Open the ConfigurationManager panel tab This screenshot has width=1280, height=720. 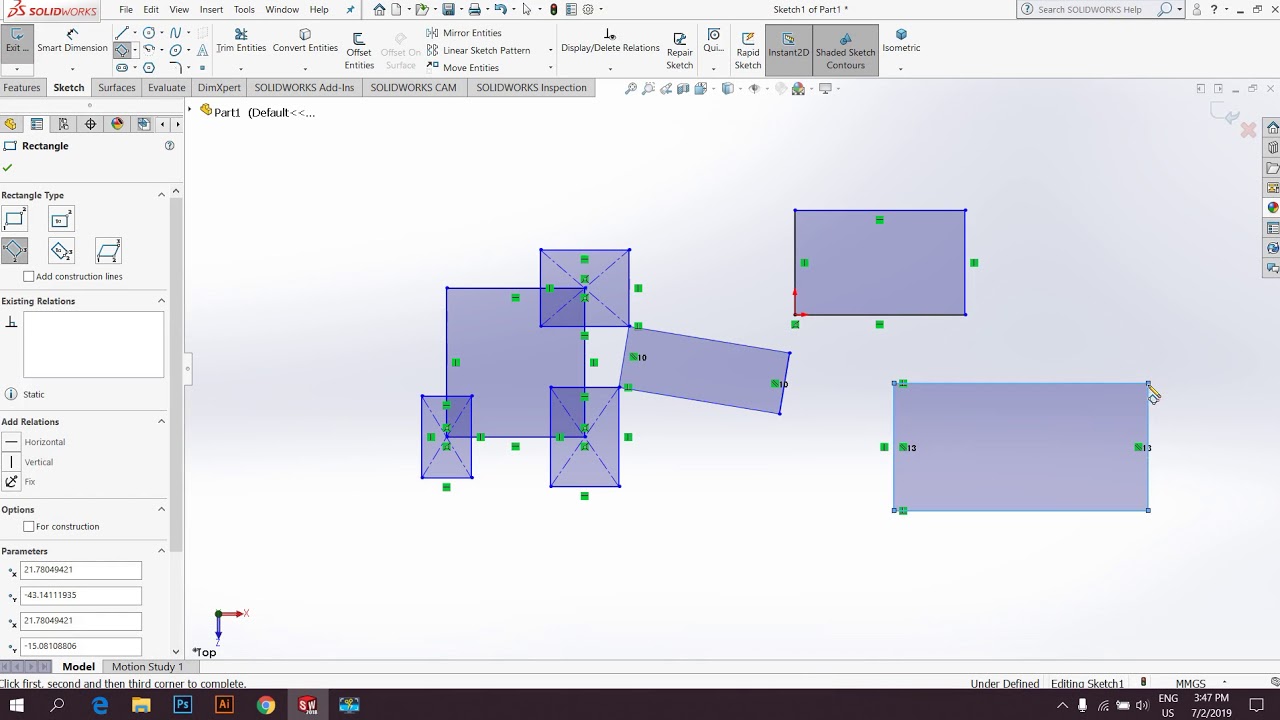point(63,124)
